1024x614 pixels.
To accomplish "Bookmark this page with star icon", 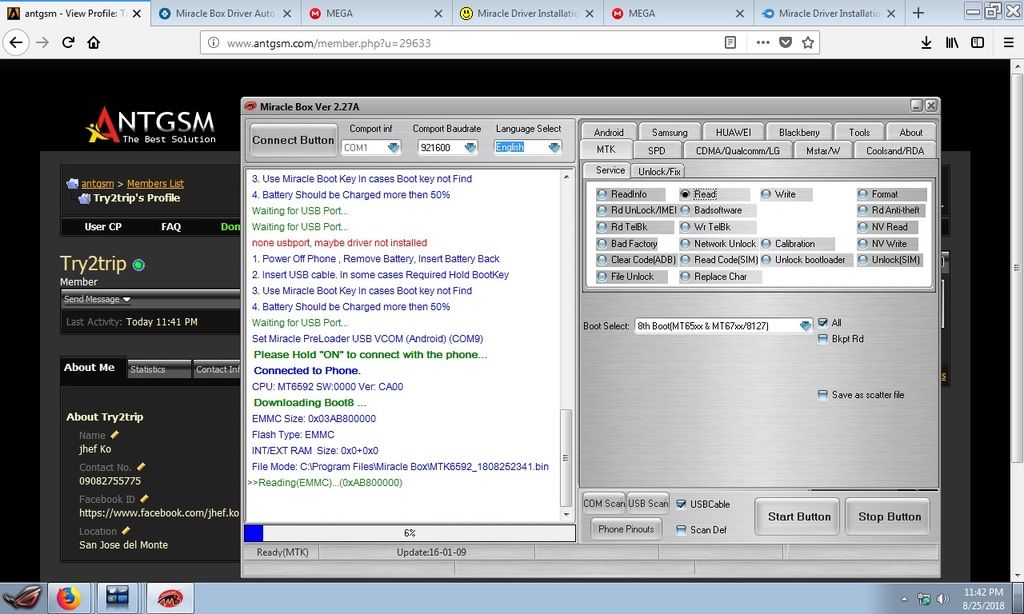I will point(808,43).
